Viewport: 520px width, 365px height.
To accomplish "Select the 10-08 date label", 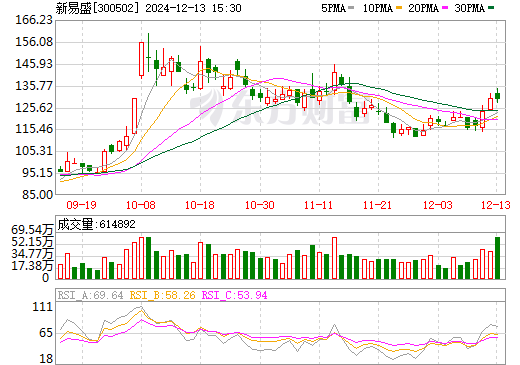I will tap(141, 205).
